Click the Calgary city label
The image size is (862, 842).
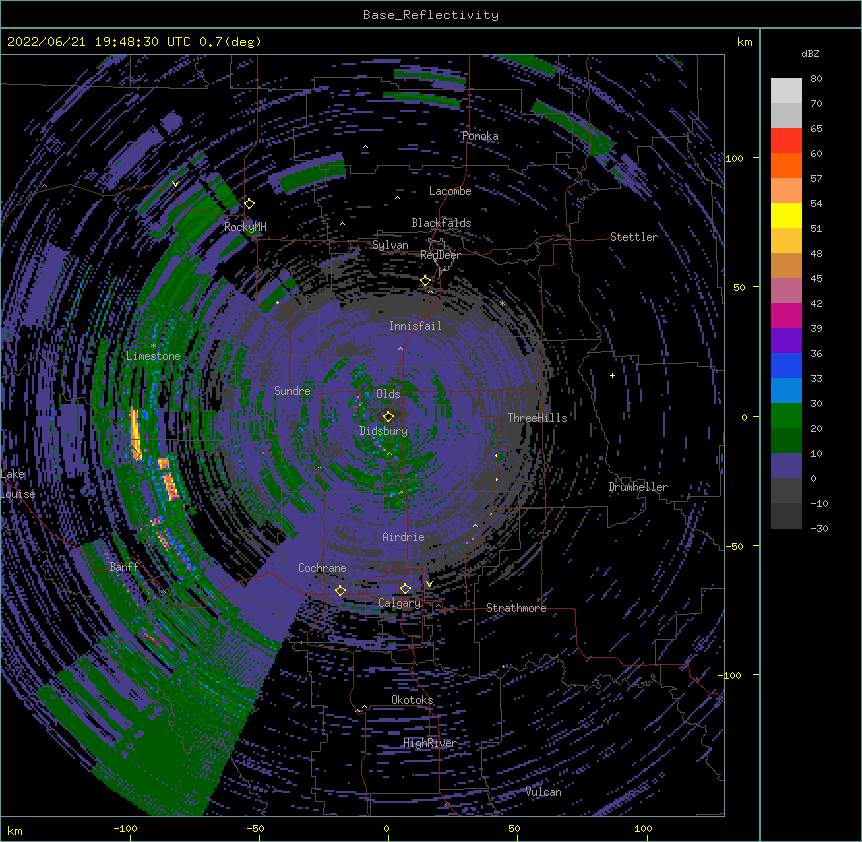point(400,603)
